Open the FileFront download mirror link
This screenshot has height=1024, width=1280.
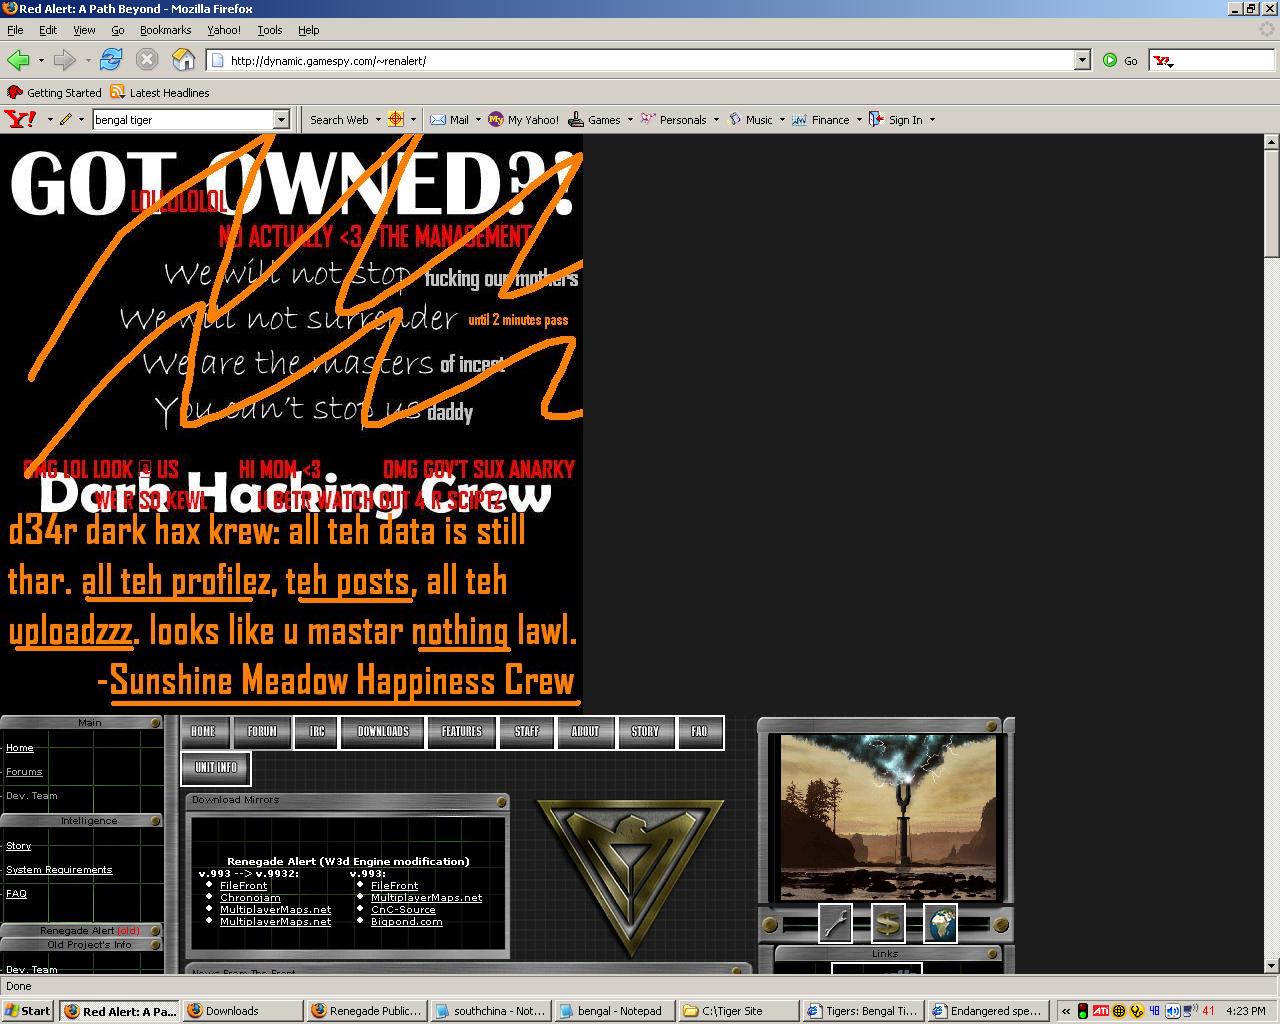(243, 885)
